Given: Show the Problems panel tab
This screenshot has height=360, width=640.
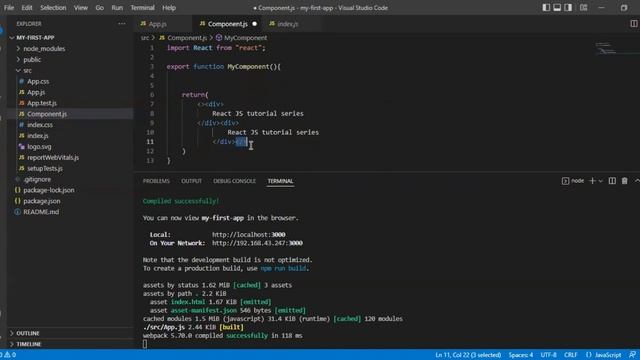Looking at the screenshot, I should coord(156,181).
